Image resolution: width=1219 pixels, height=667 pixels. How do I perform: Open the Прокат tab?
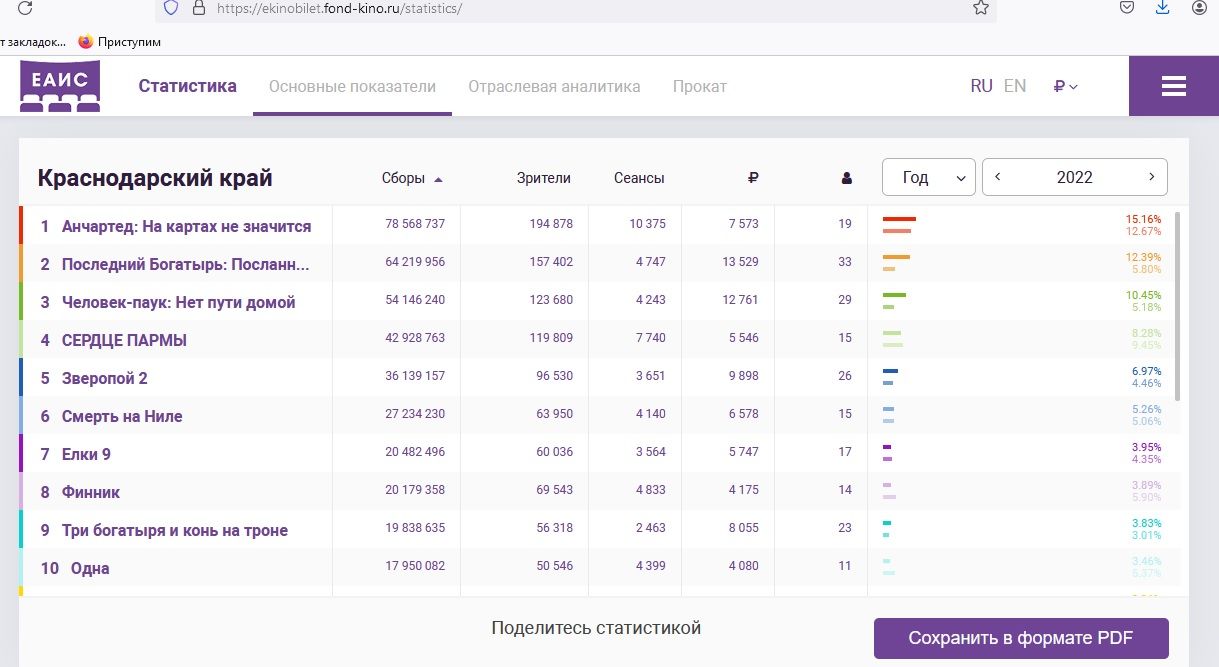[x=699, y=86]
